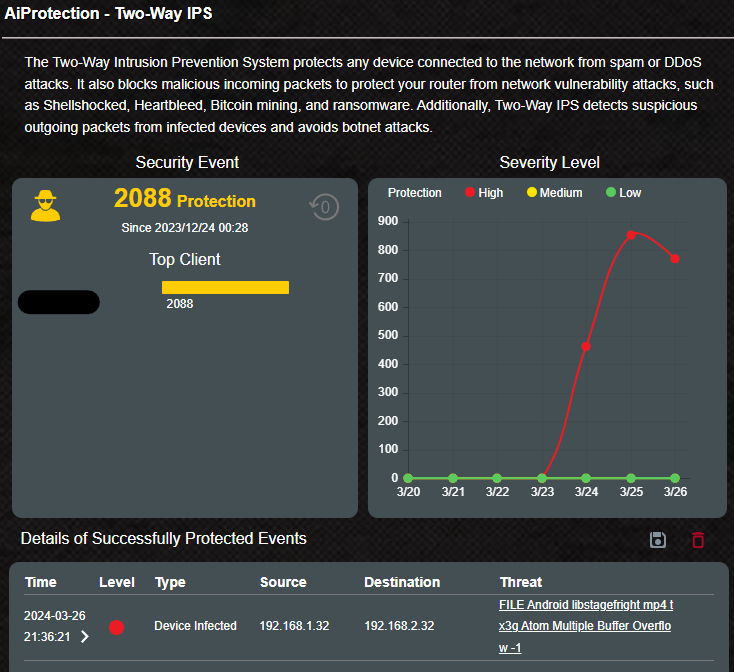Click the 2088 Protection count heading
The image size is (734, 672).
pos(185,198)
